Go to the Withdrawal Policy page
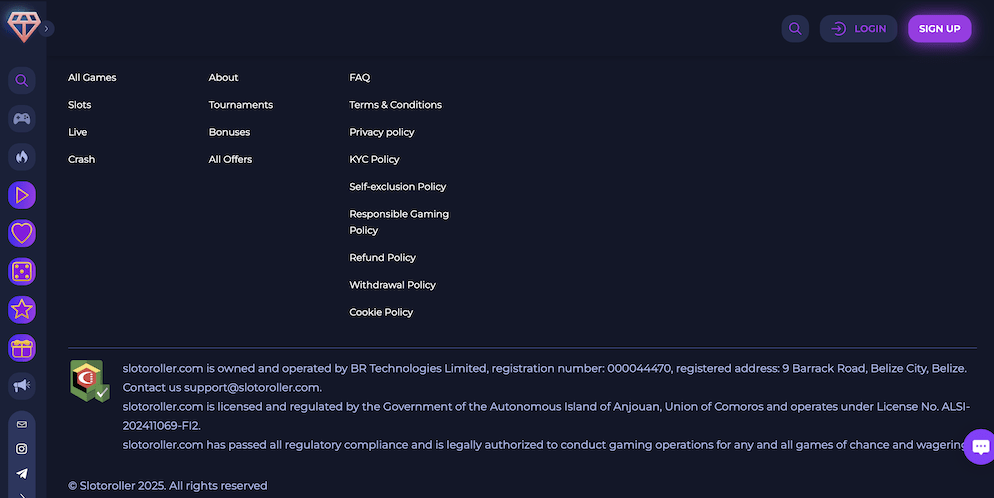 392,285
